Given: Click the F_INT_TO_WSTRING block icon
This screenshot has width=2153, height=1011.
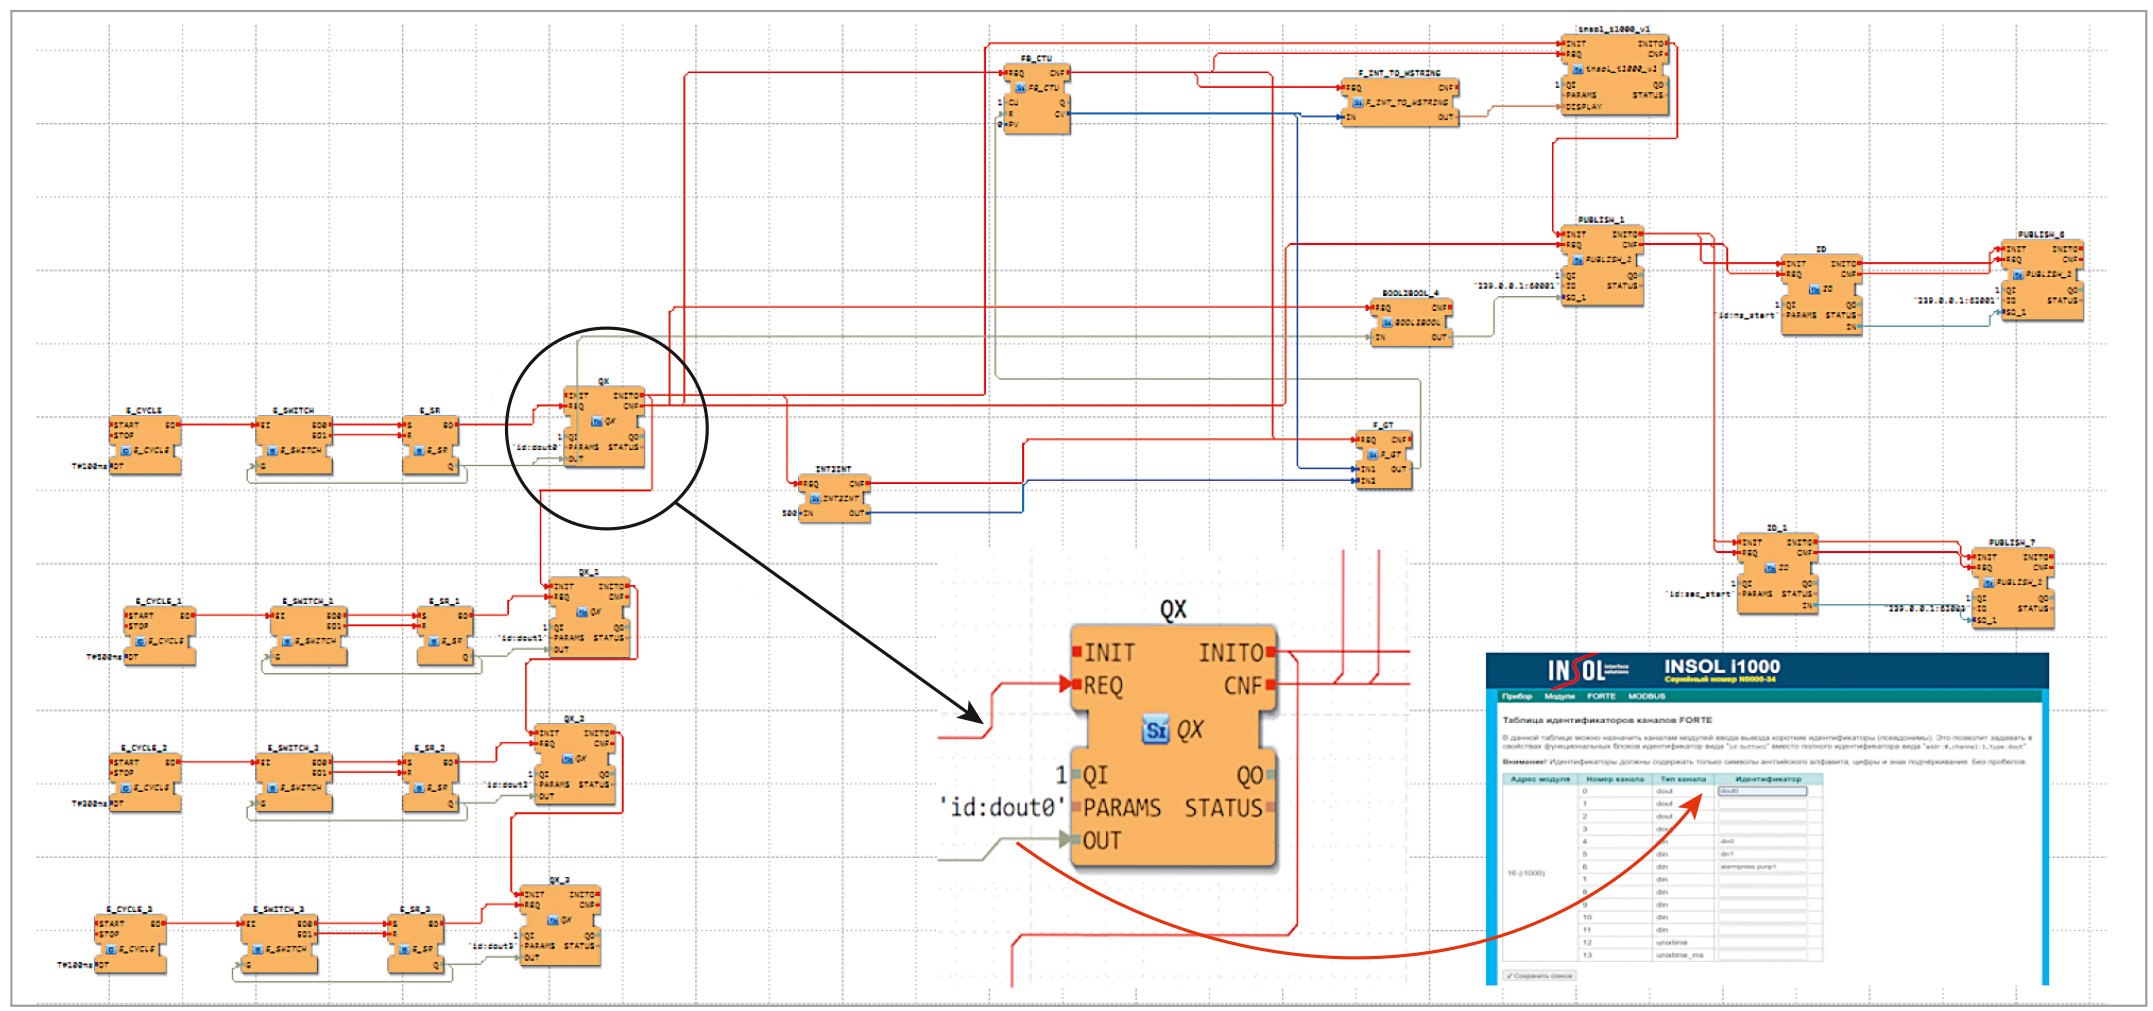Looking at the screenshot, I should click(x=1358, y=102).
